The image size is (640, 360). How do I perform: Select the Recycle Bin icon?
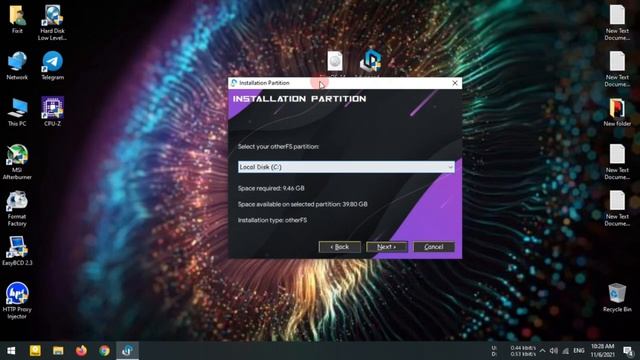coord(617,298)
